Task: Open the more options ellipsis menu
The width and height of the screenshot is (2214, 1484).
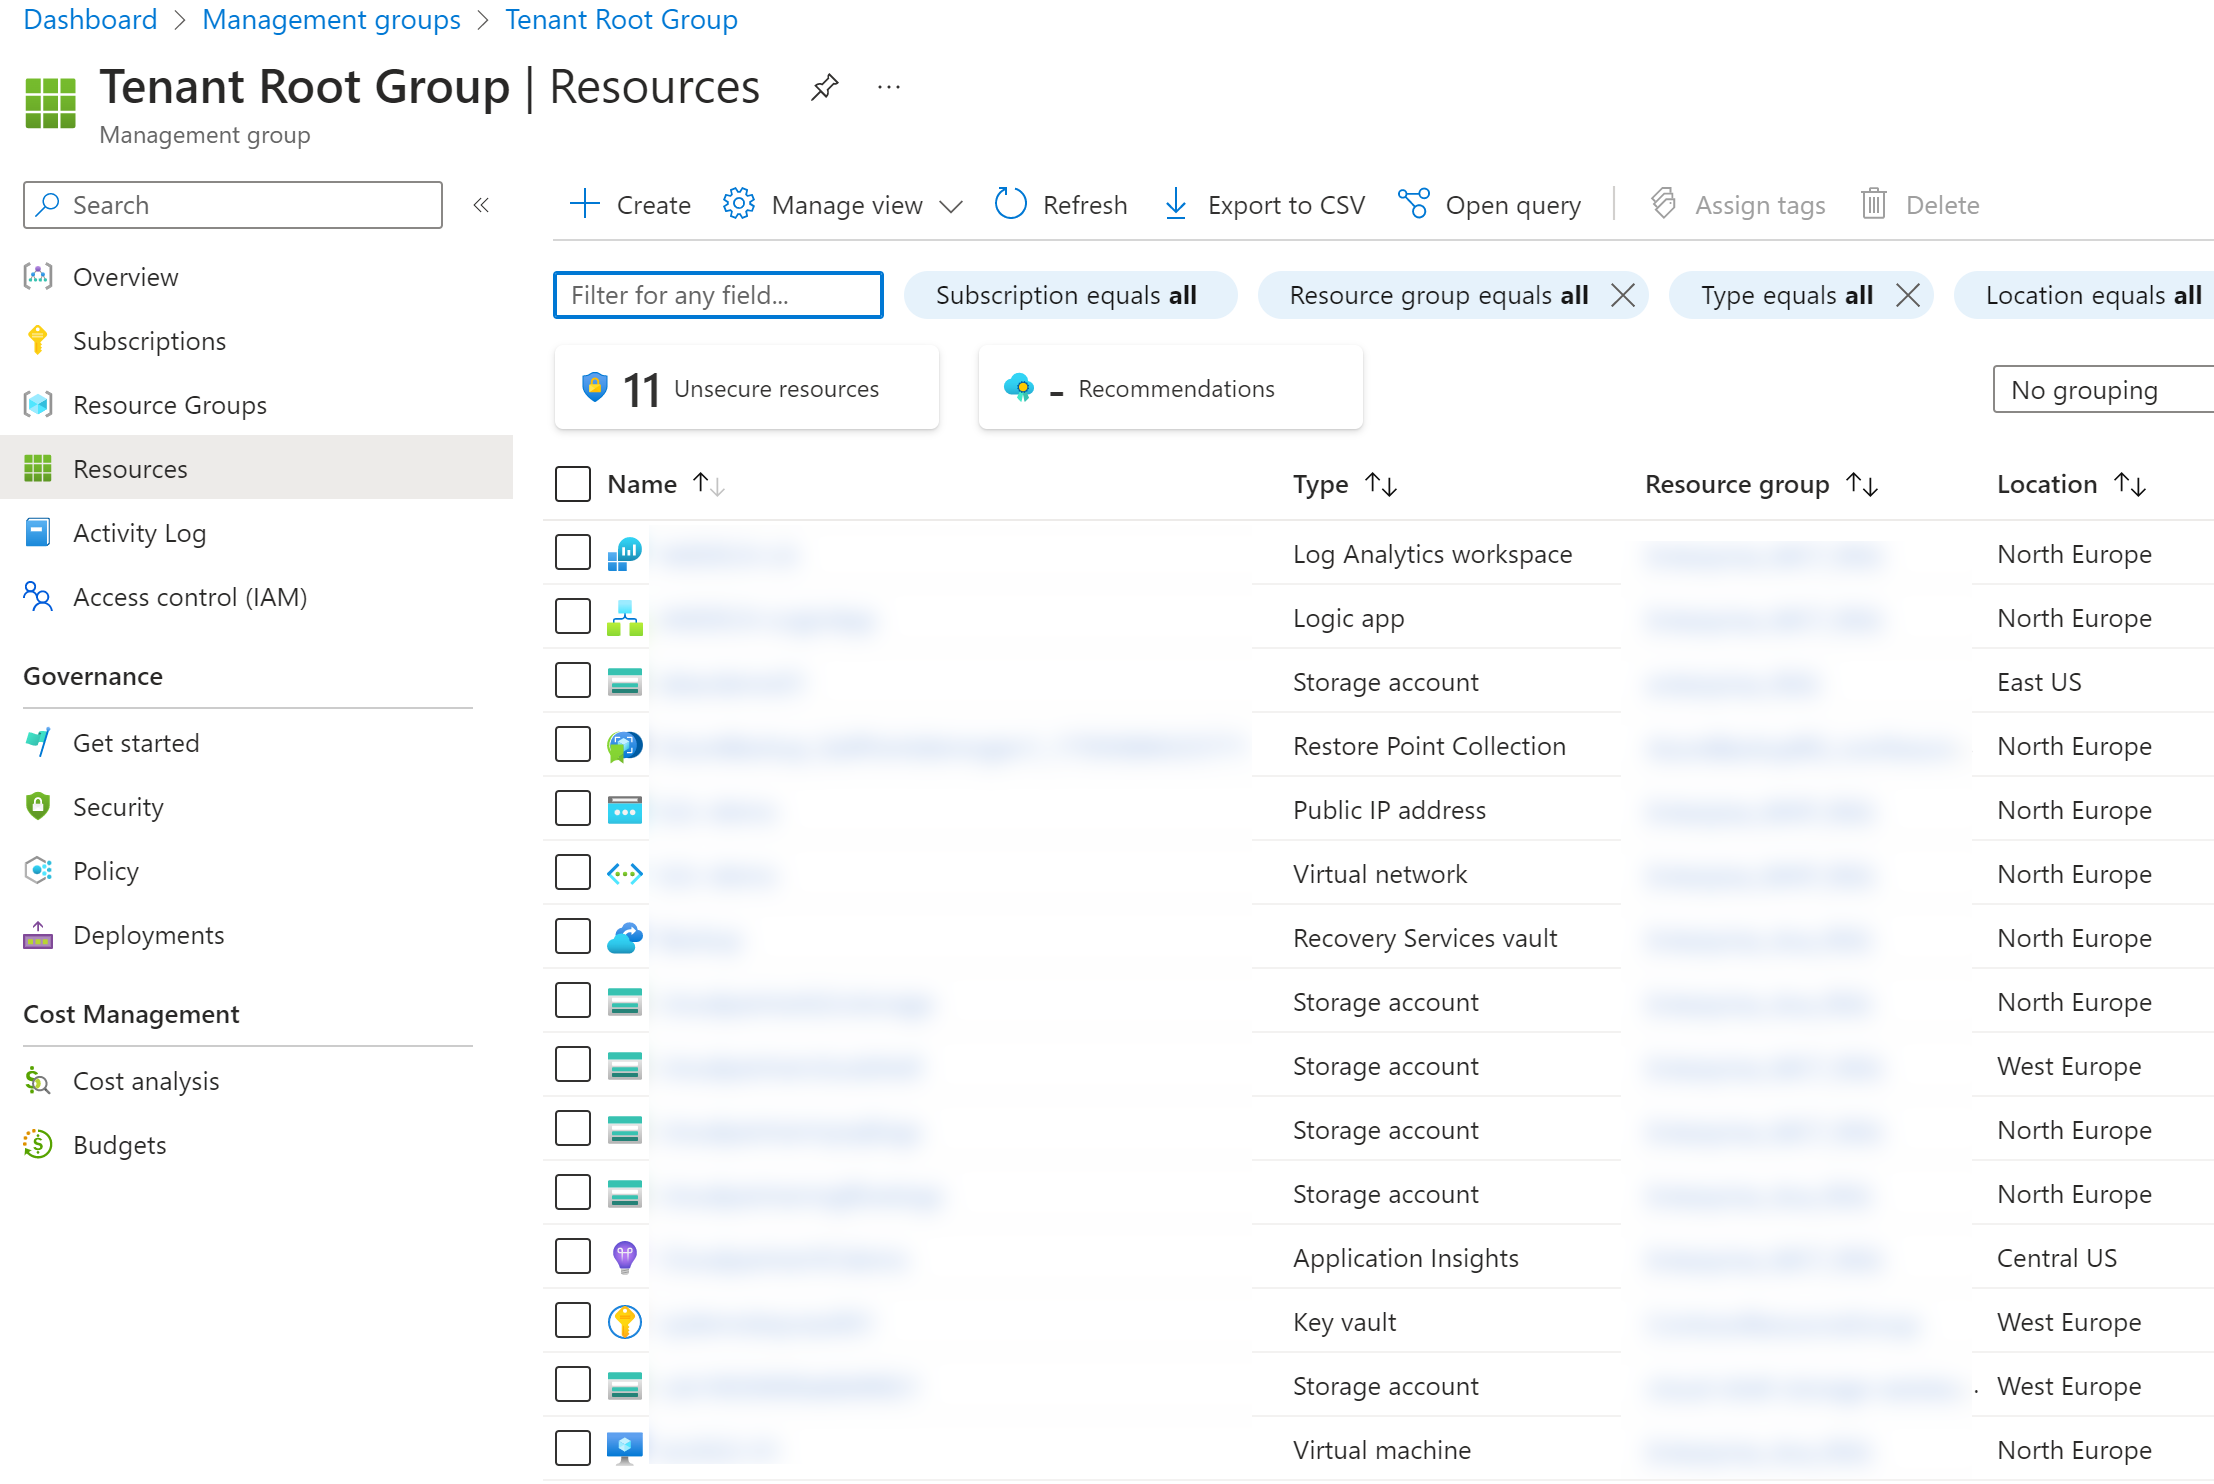Action: [888, 88]
